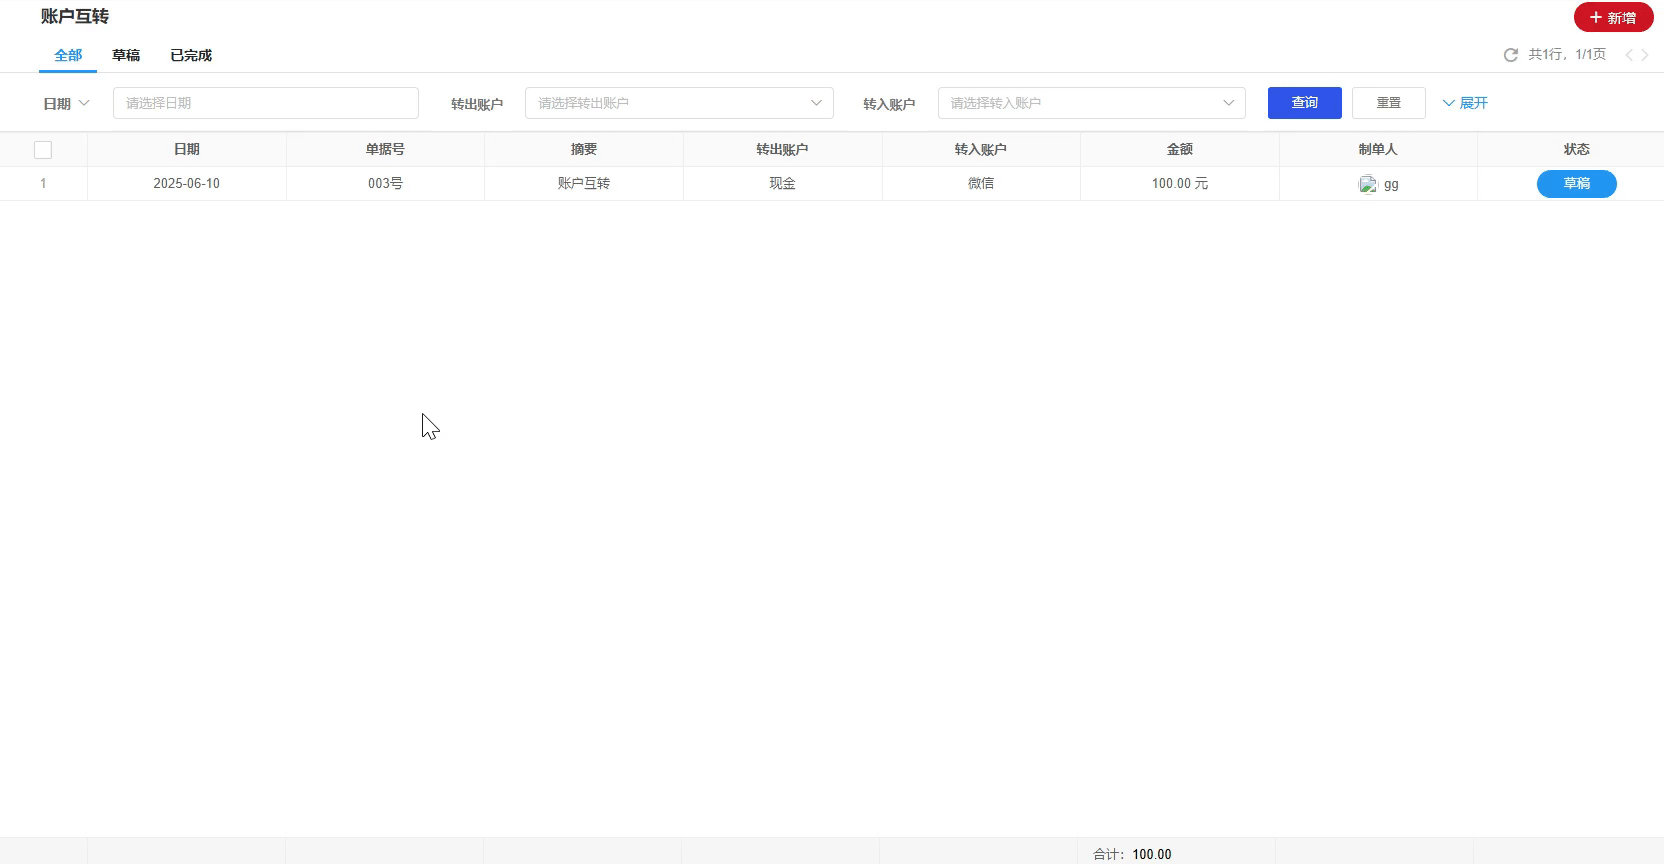Go to previous page arrow
Image resolution: width=1664 pixels, height=864 pixels.
pos(1629,55)
